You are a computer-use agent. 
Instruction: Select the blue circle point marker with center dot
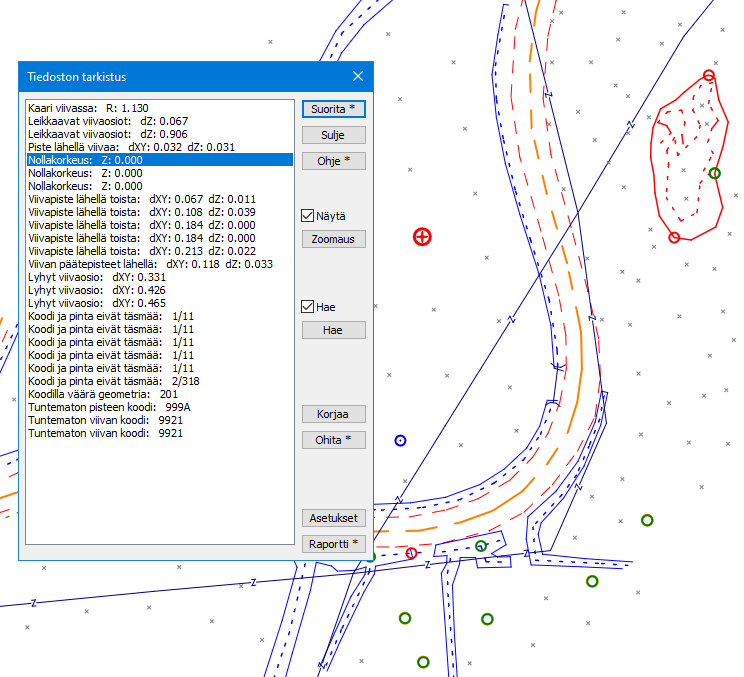(x=401, y=440)
